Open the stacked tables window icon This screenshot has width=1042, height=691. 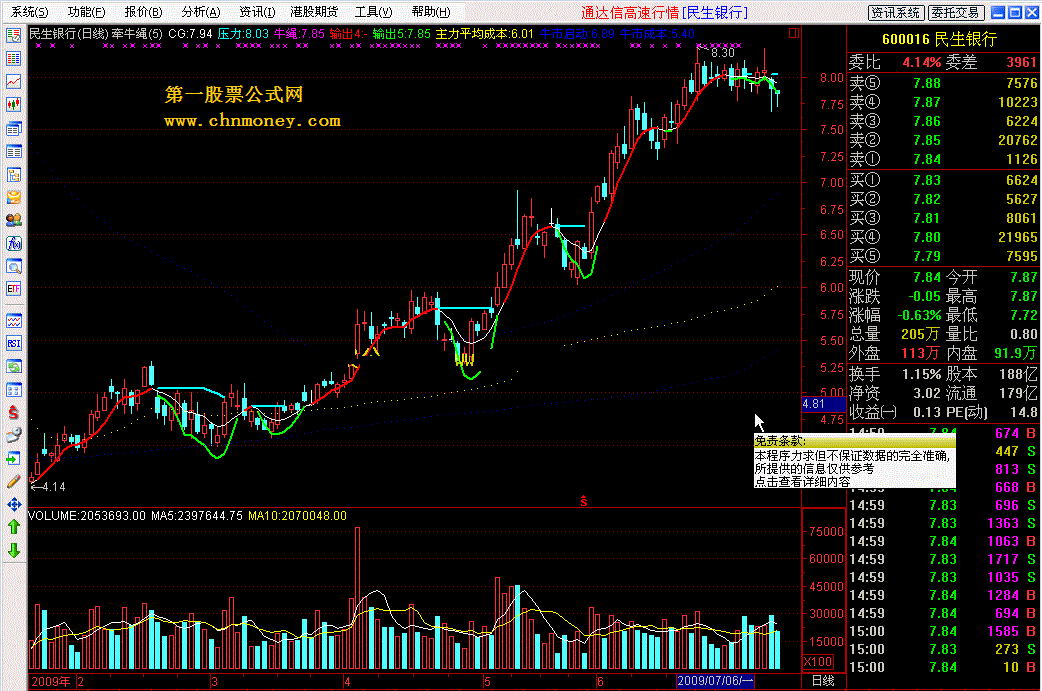[x=13, y=128]
